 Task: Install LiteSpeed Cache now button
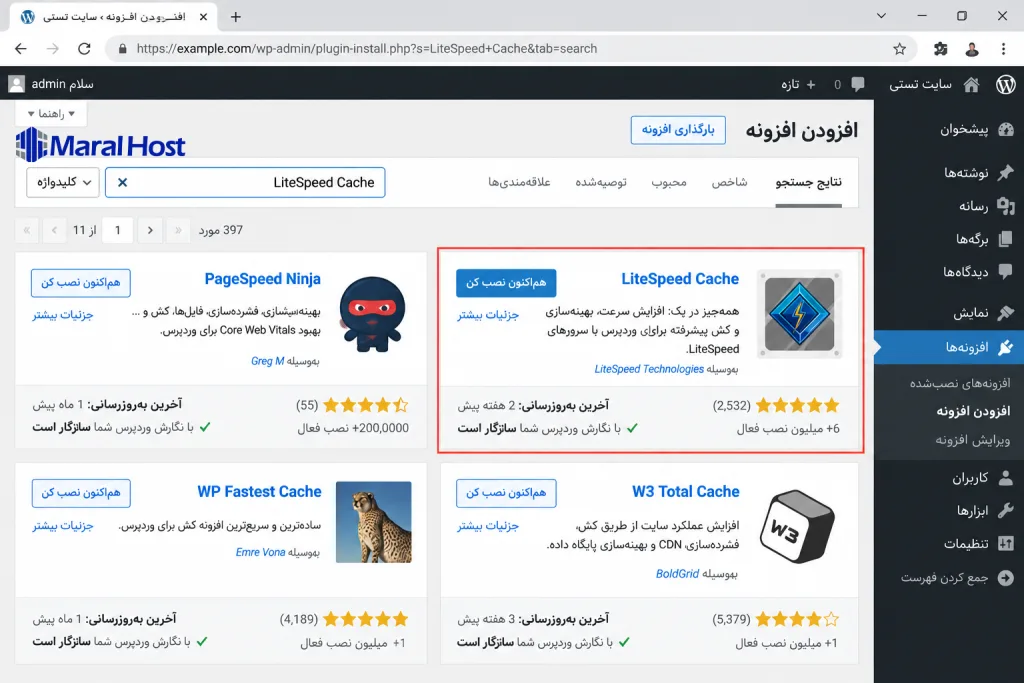pyautogui.click(x=506, y=283)
